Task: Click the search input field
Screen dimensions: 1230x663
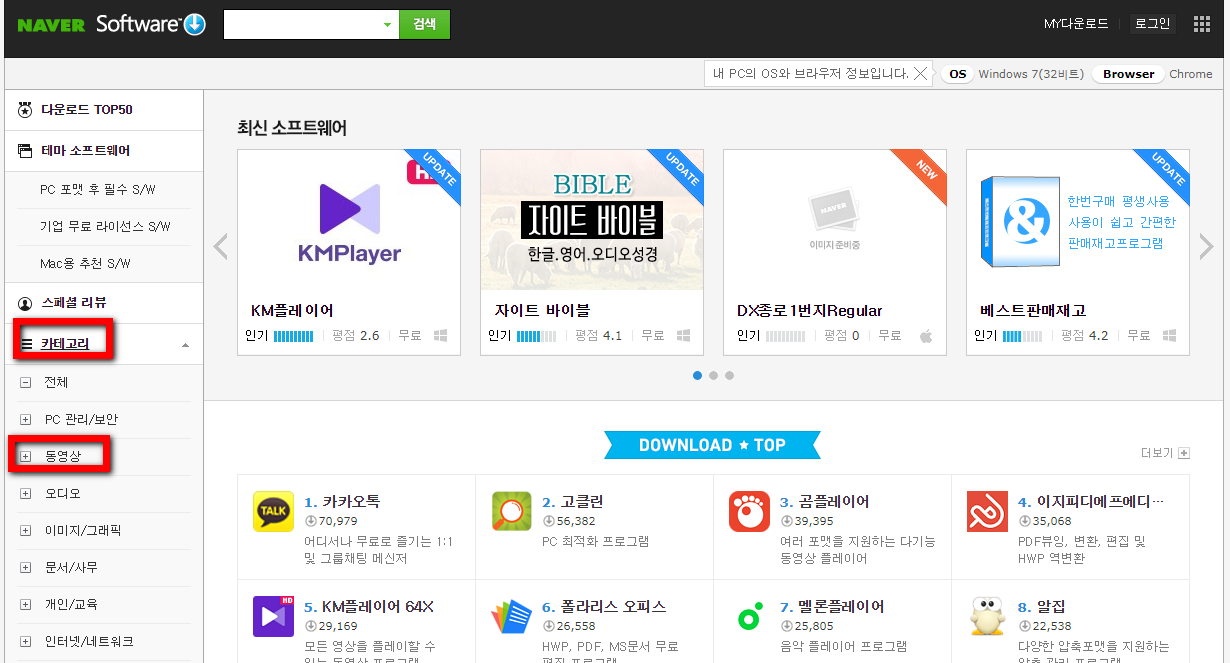Action: pos(300,25)
